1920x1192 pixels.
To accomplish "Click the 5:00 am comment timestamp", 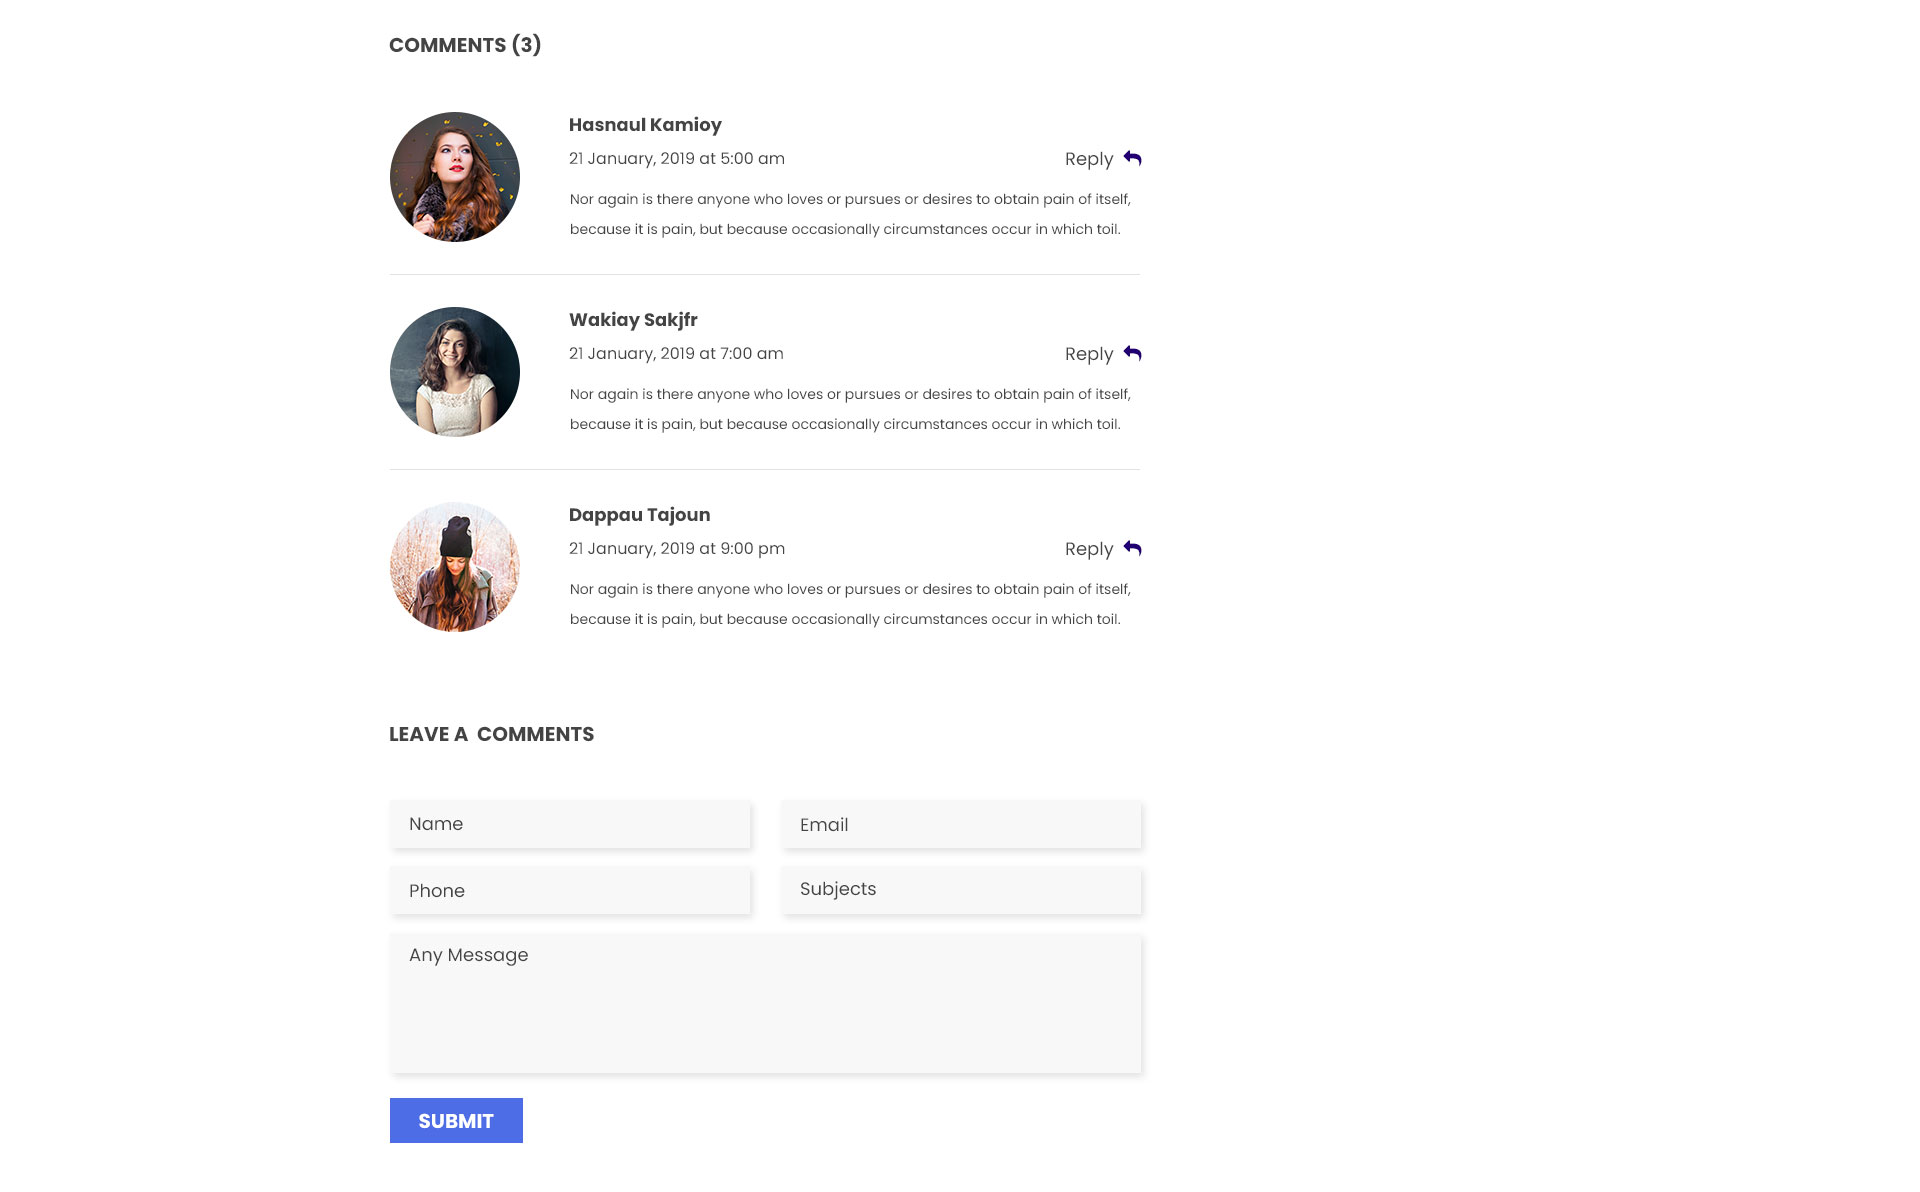I will [677, 158].
